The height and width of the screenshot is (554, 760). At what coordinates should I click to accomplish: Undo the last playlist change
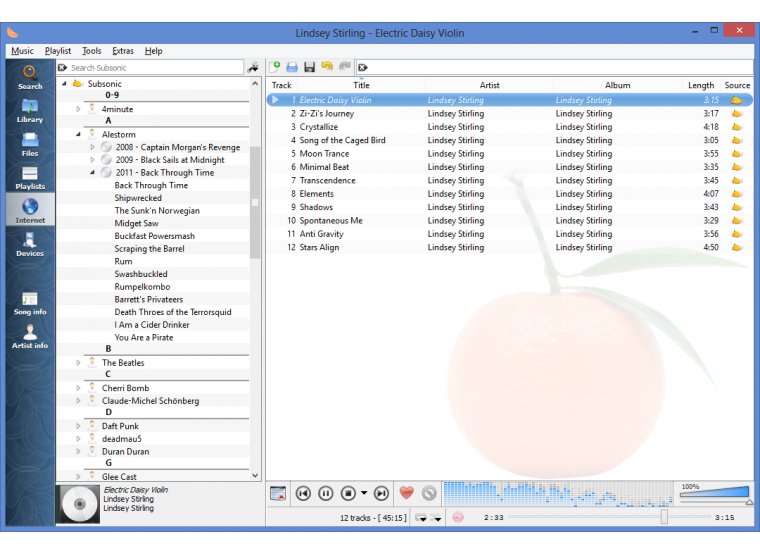[x=327, y=66]
